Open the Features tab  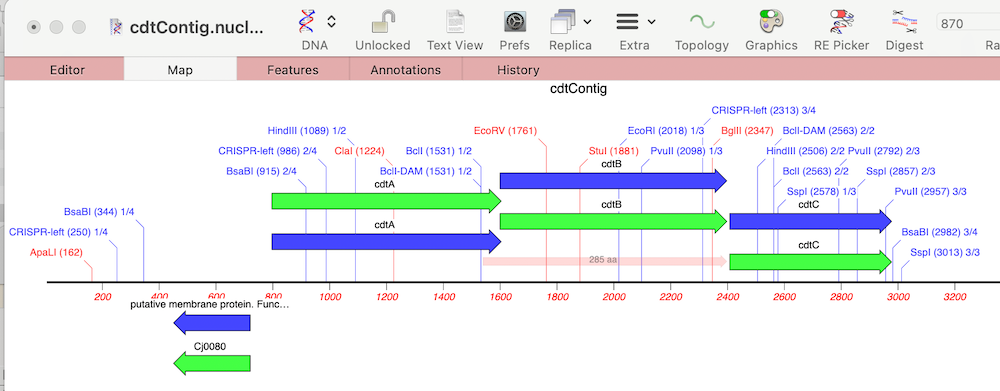(x=293, y=70)
